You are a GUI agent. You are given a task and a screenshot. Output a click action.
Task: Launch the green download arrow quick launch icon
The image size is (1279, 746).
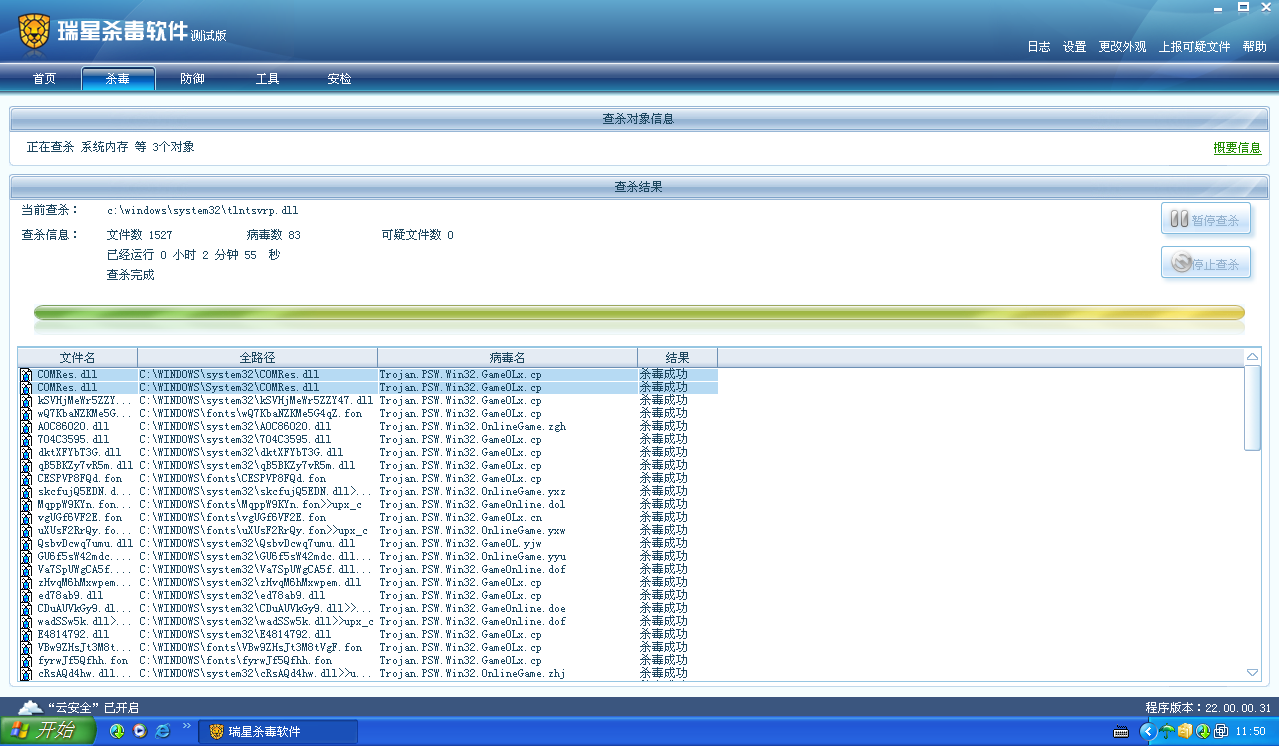pos(117,731)
